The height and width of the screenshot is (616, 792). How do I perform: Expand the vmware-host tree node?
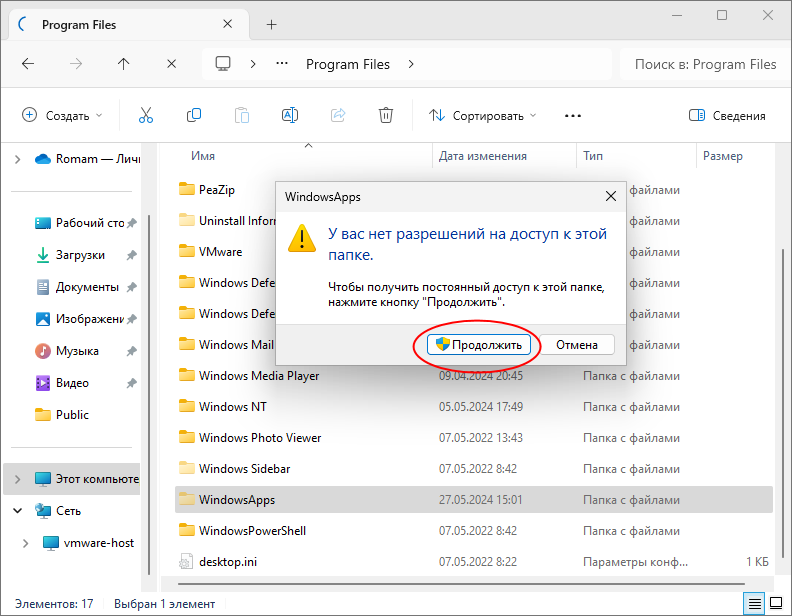(25, 543)
